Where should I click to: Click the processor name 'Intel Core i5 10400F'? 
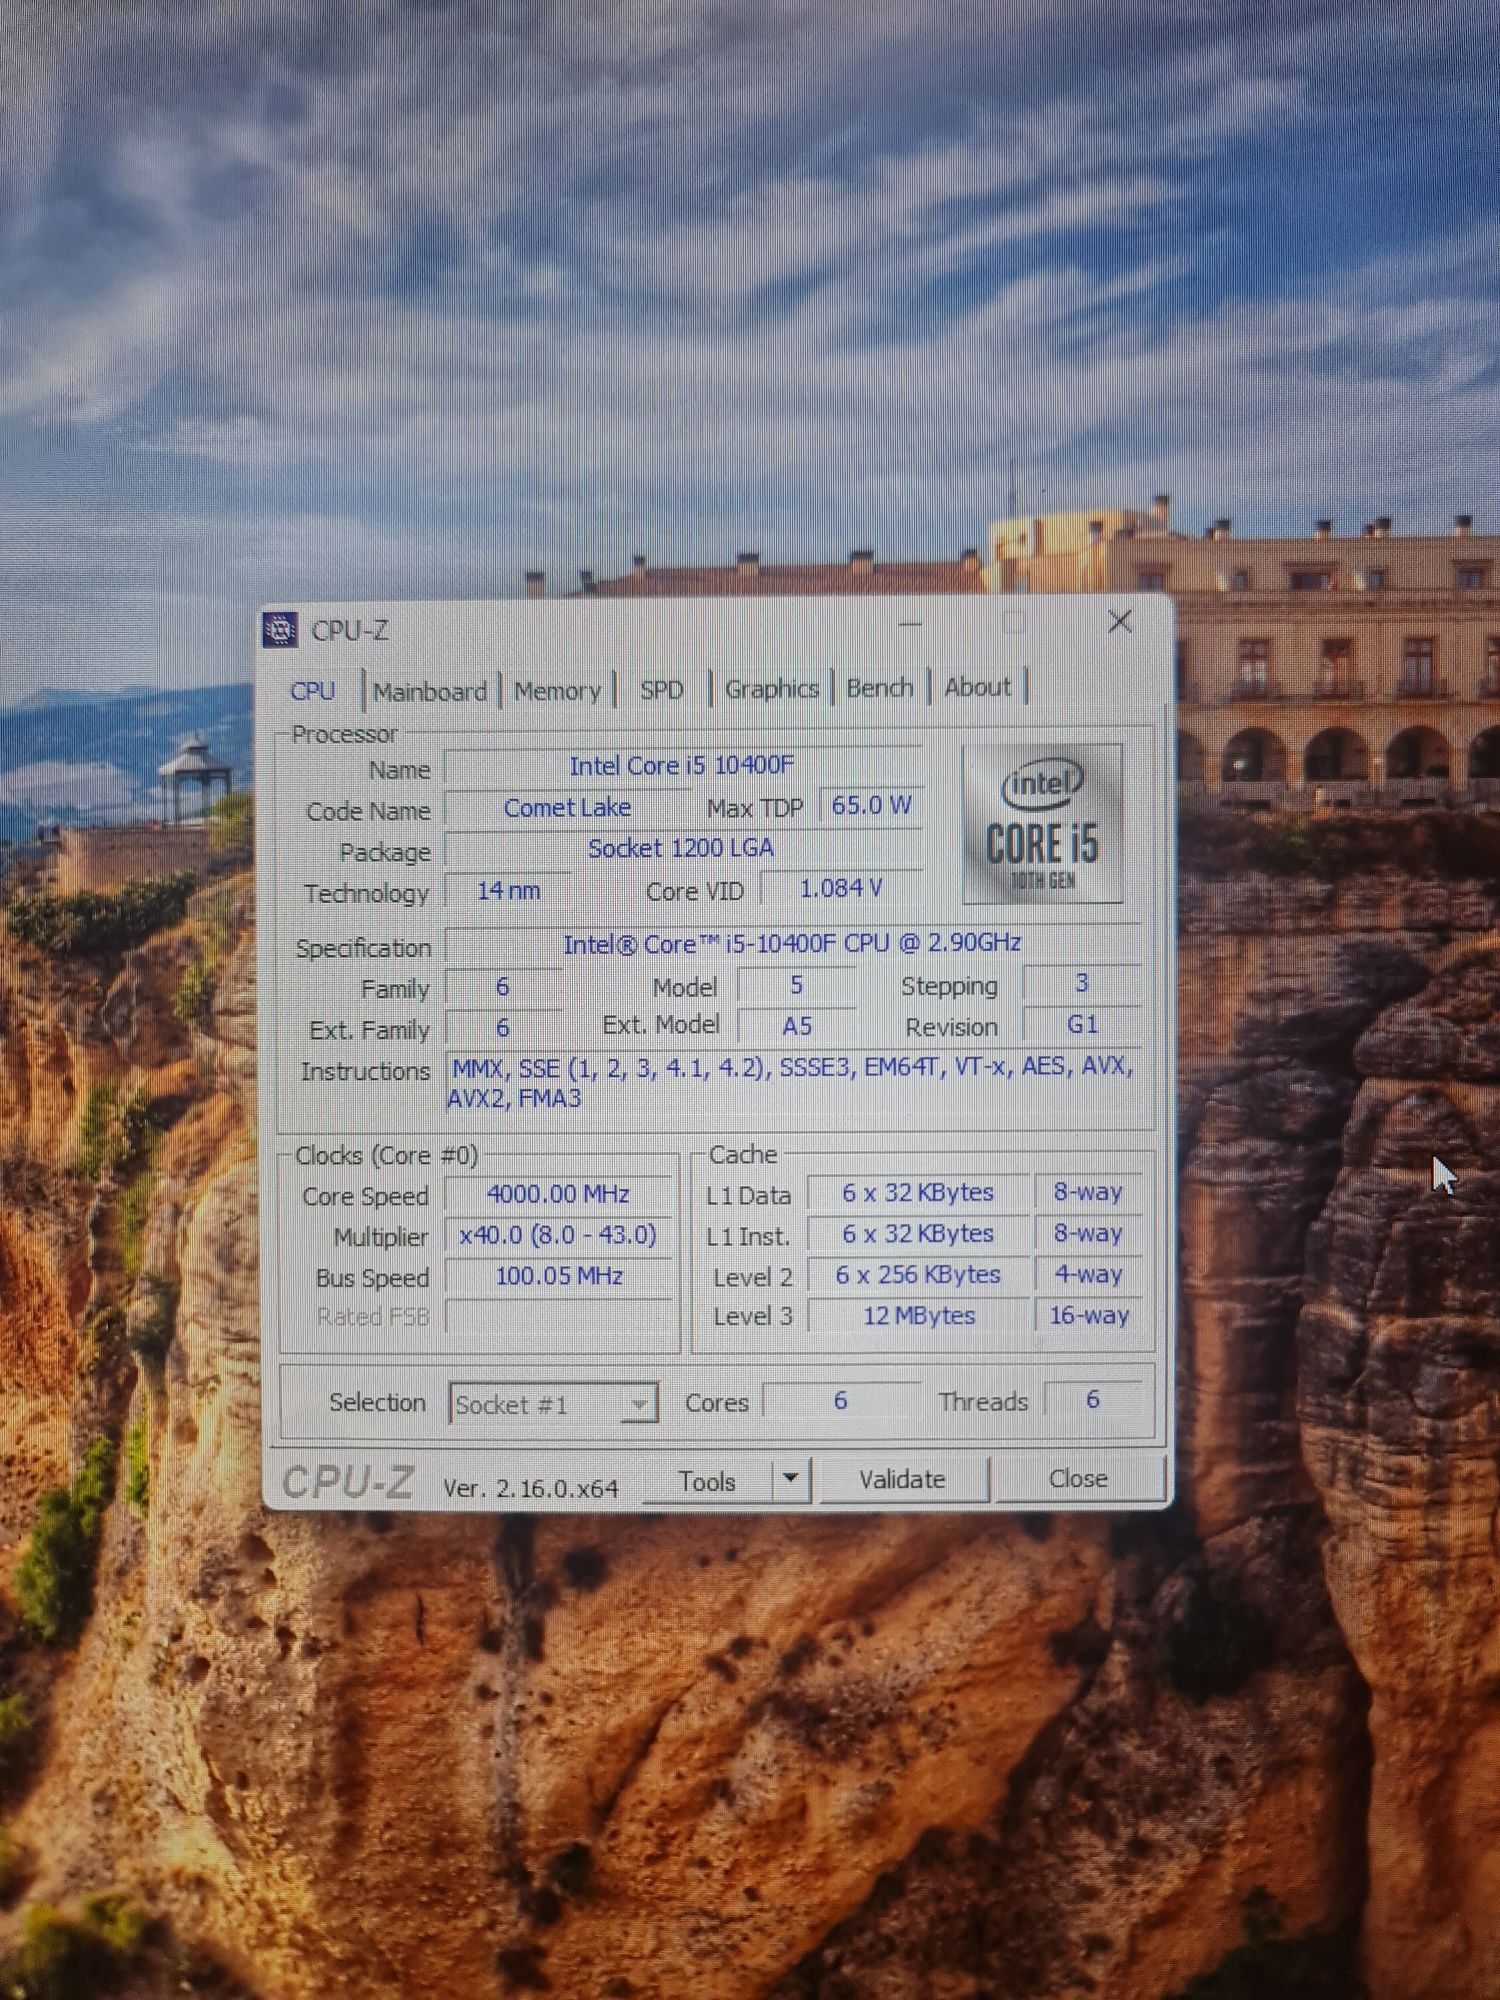coord(682,766)
